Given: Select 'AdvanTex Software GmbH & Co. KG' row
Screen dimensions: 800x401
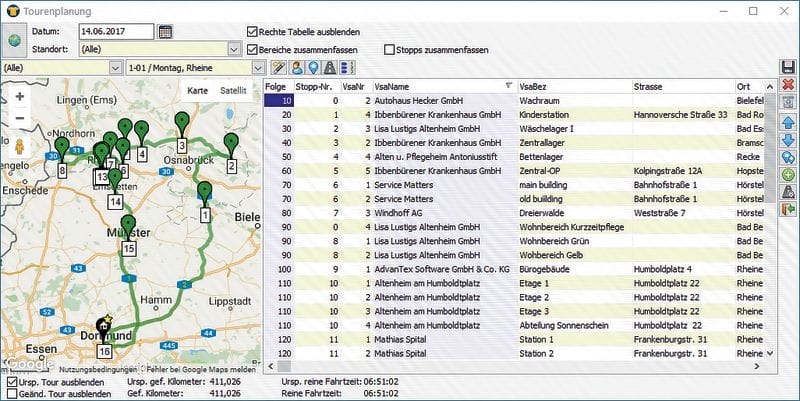Looking at the screenshot, I should [515, 269].
